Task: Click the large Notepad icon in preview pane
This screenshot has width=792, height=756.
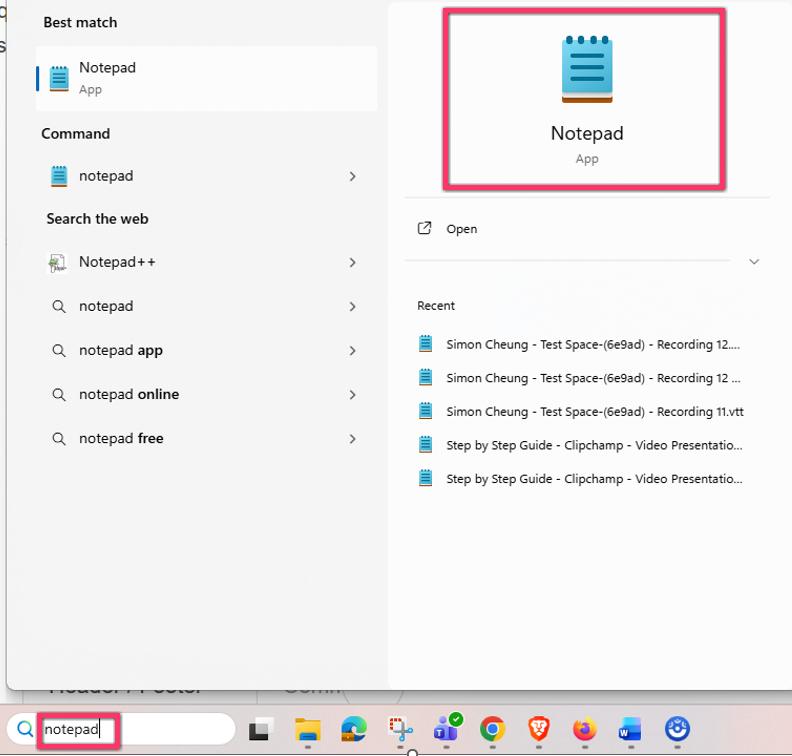Action: pyautogui.click(x=587, y=69)
